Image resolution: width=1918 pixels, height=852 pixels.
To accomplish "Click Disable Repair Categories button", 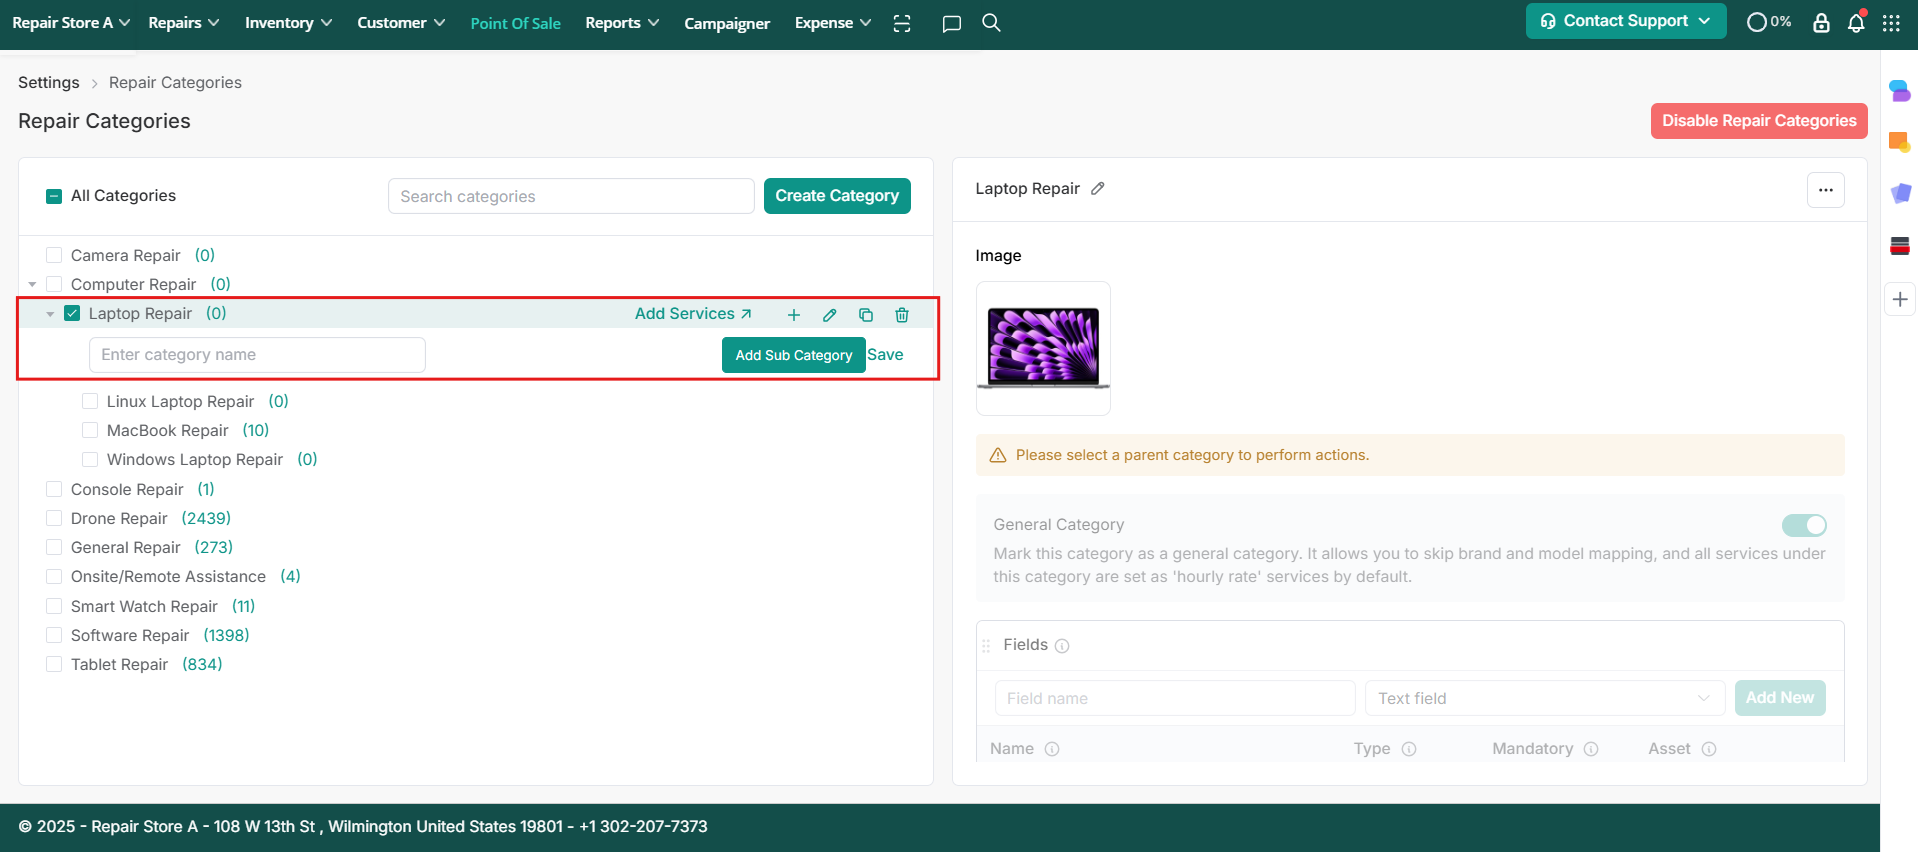I will point(1758,121).
